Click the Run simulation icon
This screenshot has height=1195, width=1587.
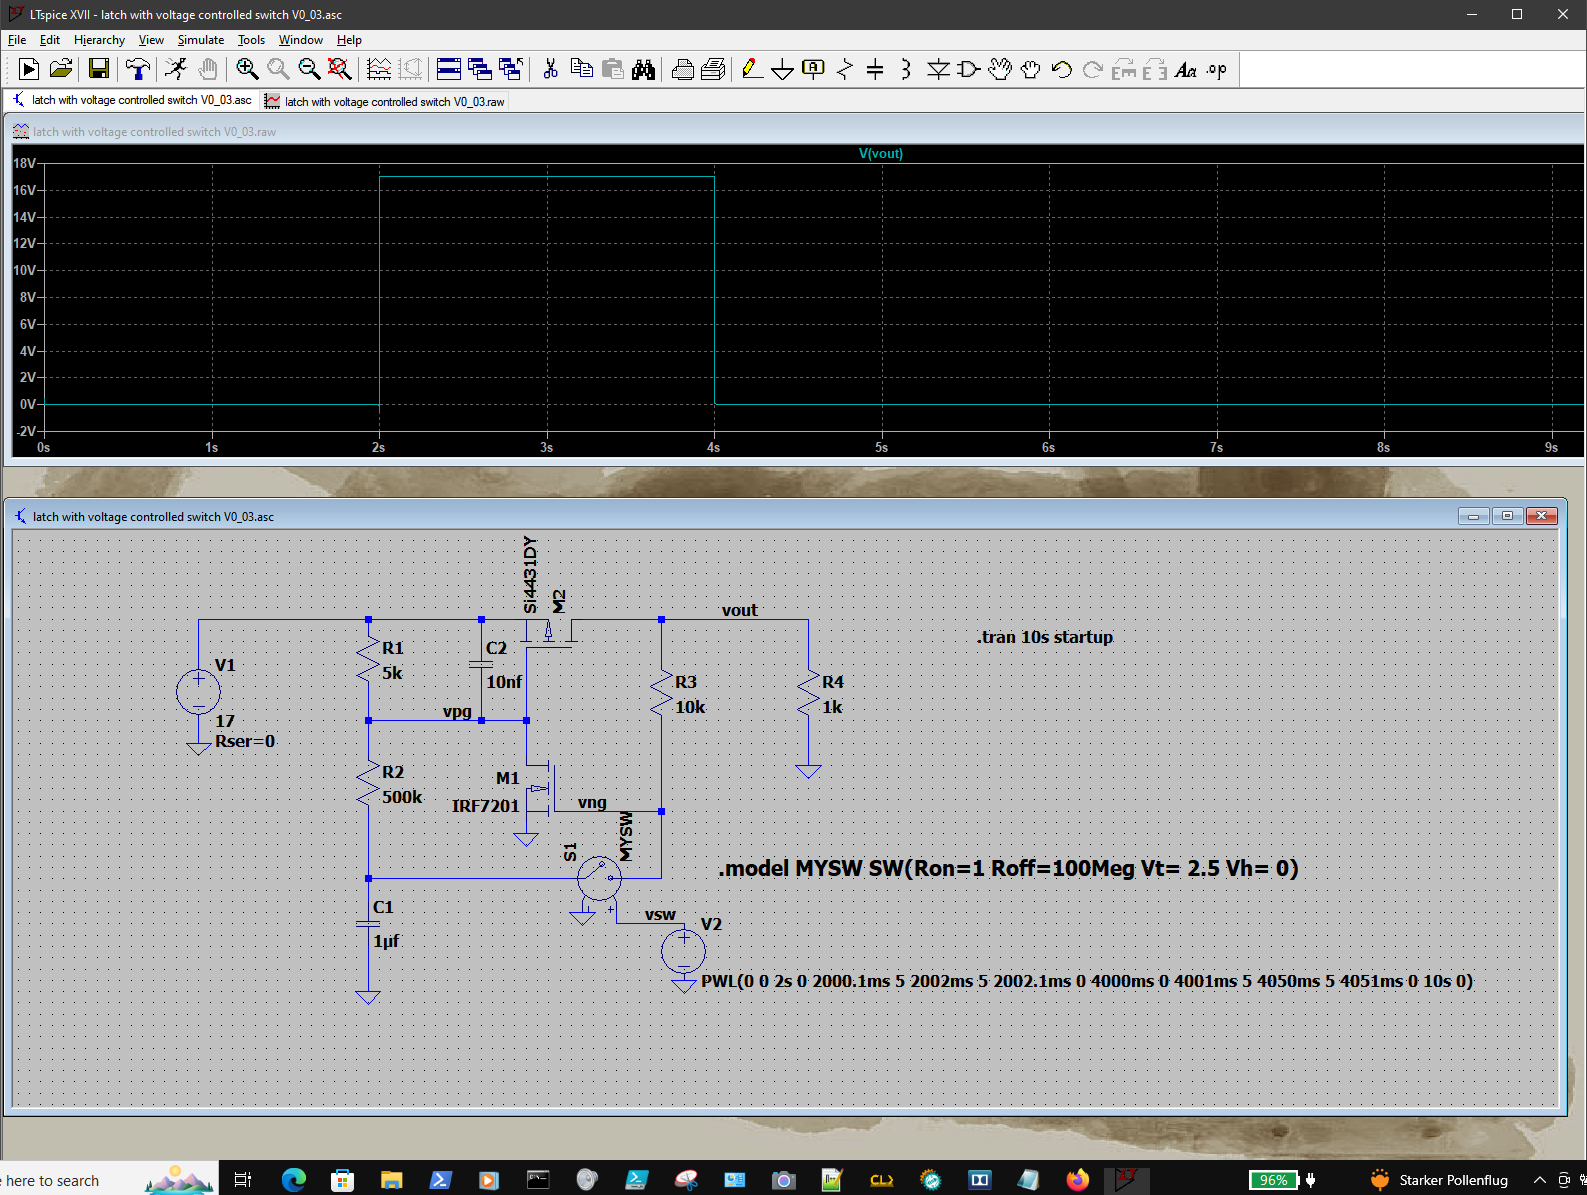pos(176,69)
